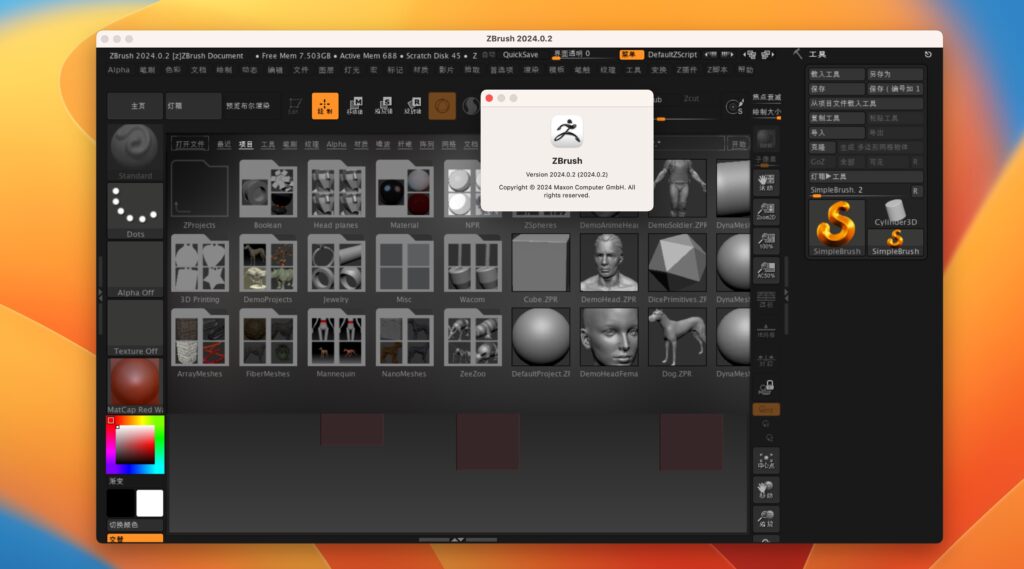
Task: Click the right divider collapse arrows
Action: [786, 295]
